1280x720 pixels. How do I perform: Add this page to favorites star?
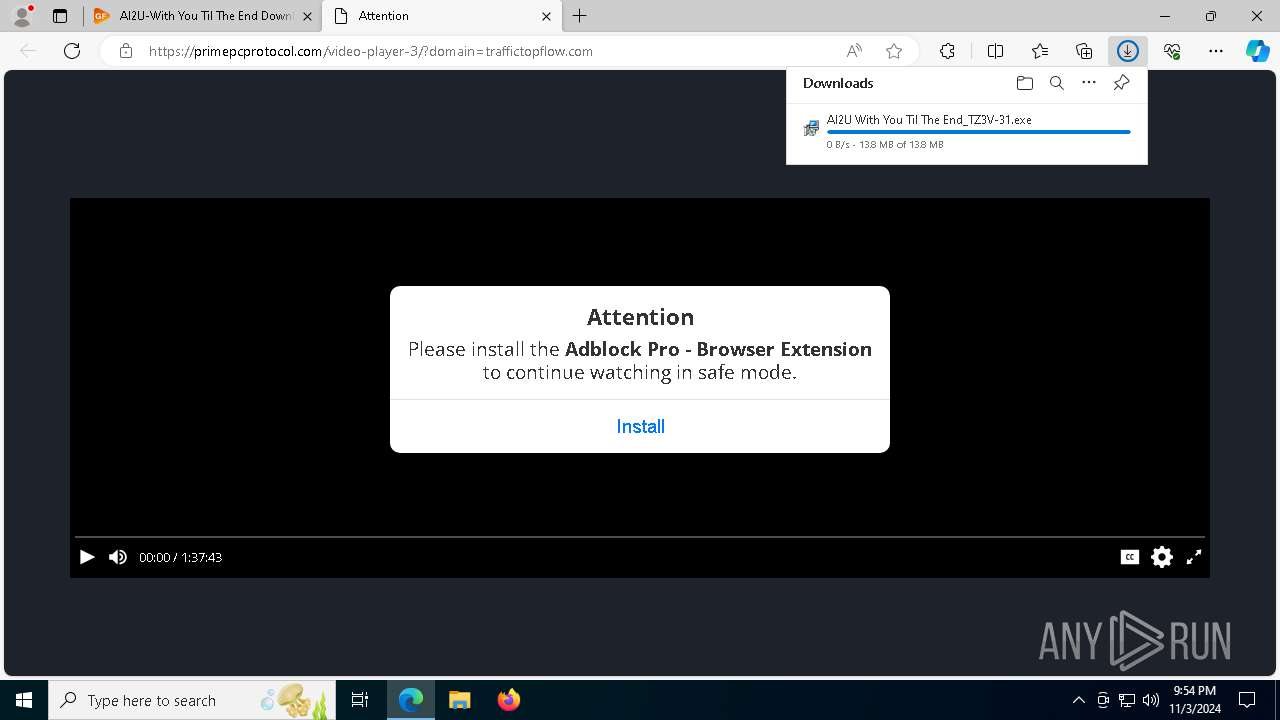click(894, 51)
